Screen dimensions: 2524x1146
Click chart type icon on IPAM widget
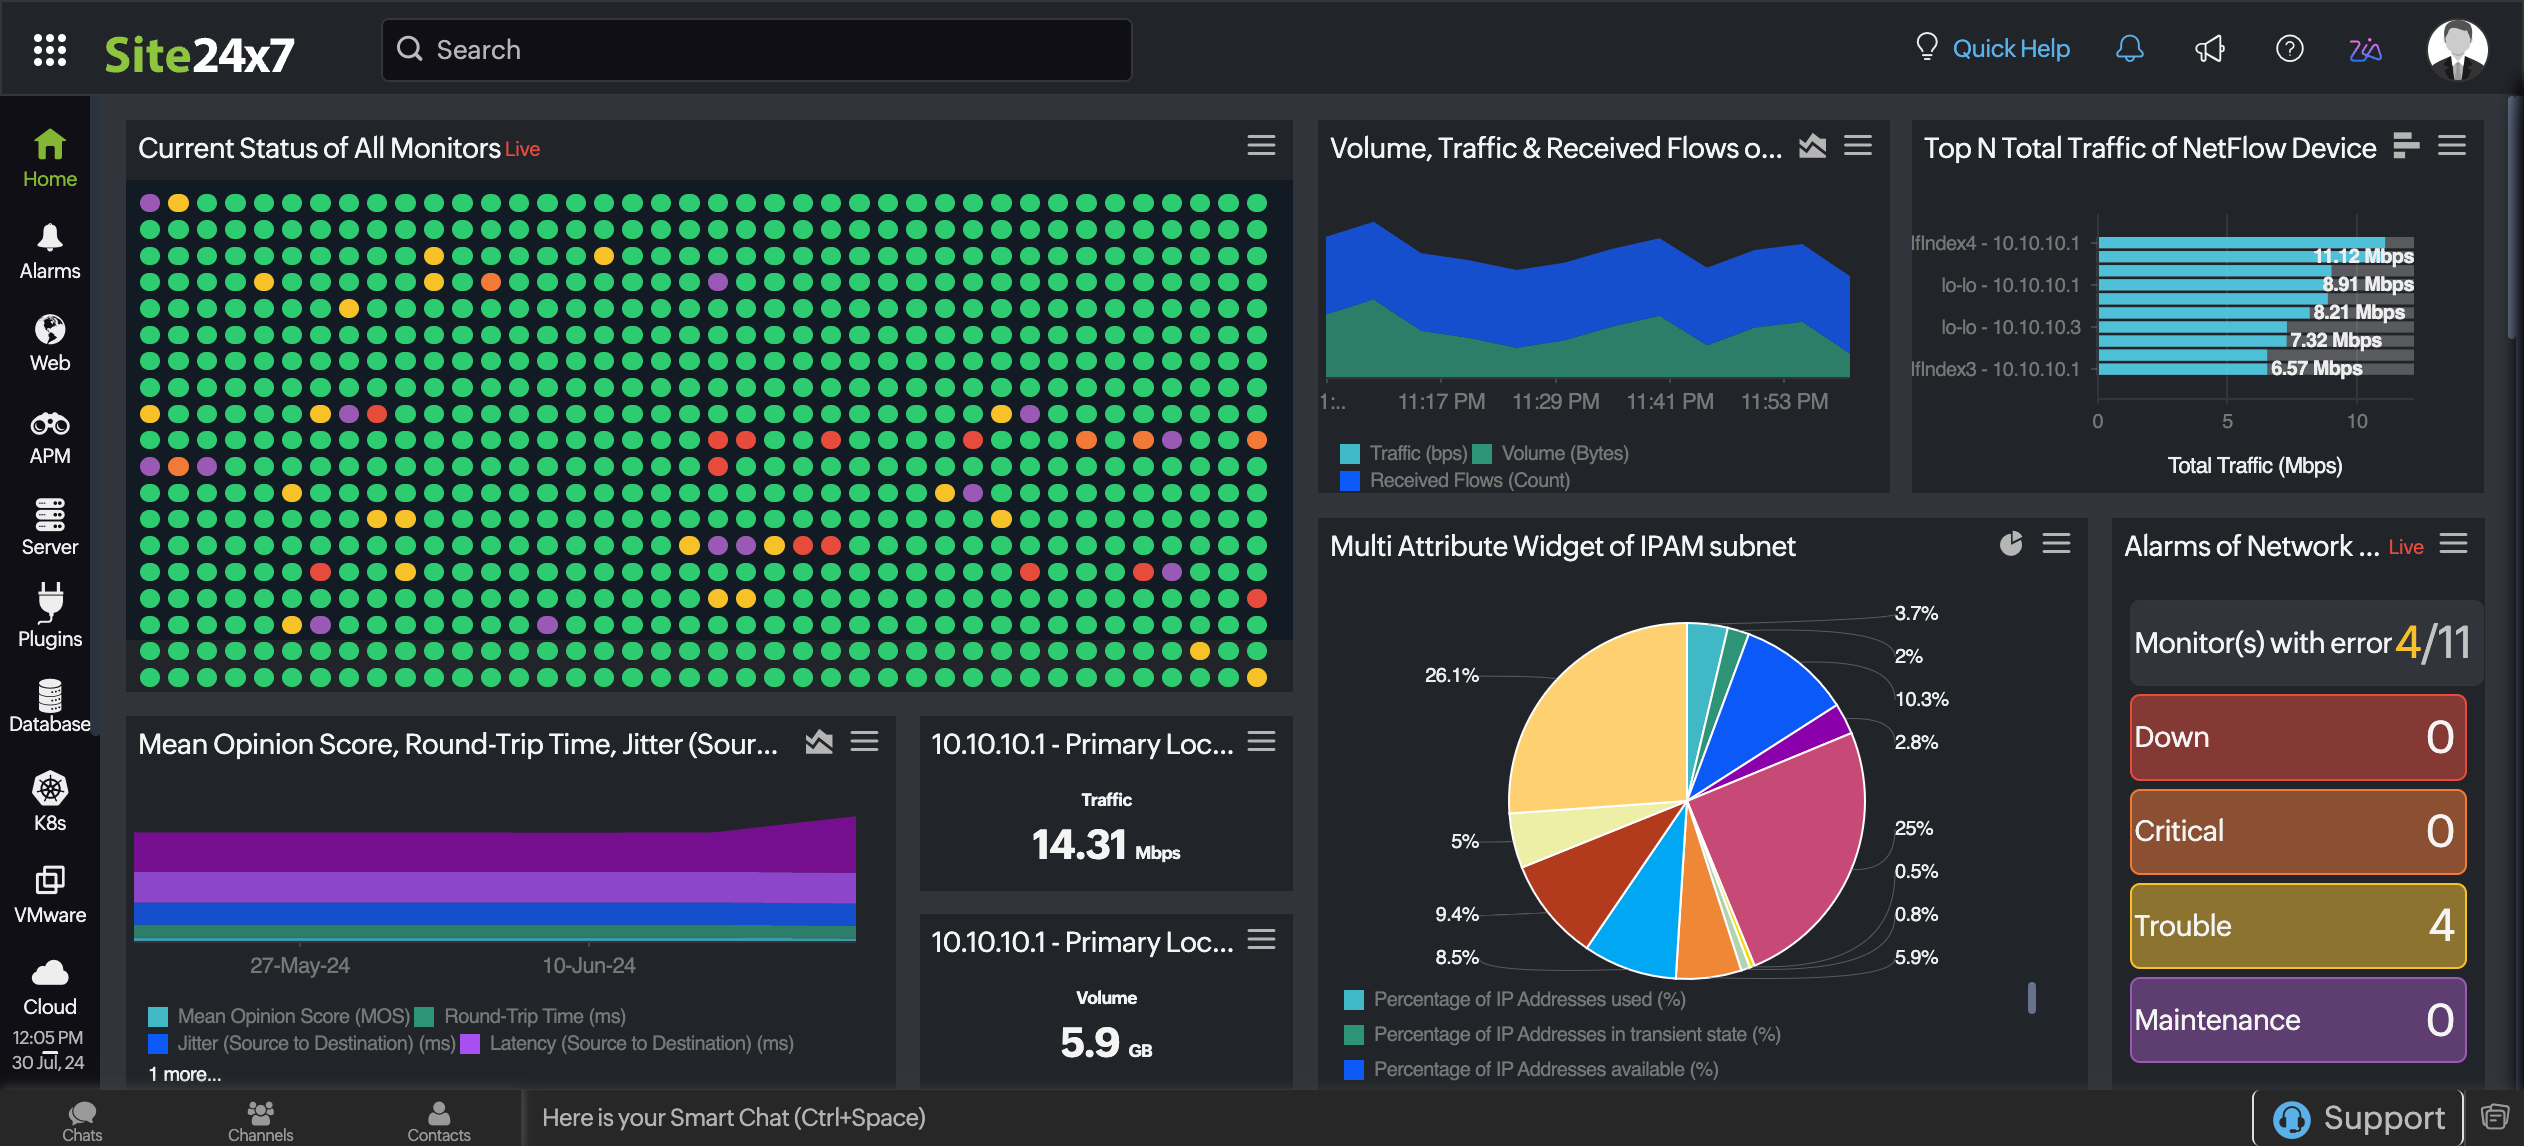(2010, 544)
